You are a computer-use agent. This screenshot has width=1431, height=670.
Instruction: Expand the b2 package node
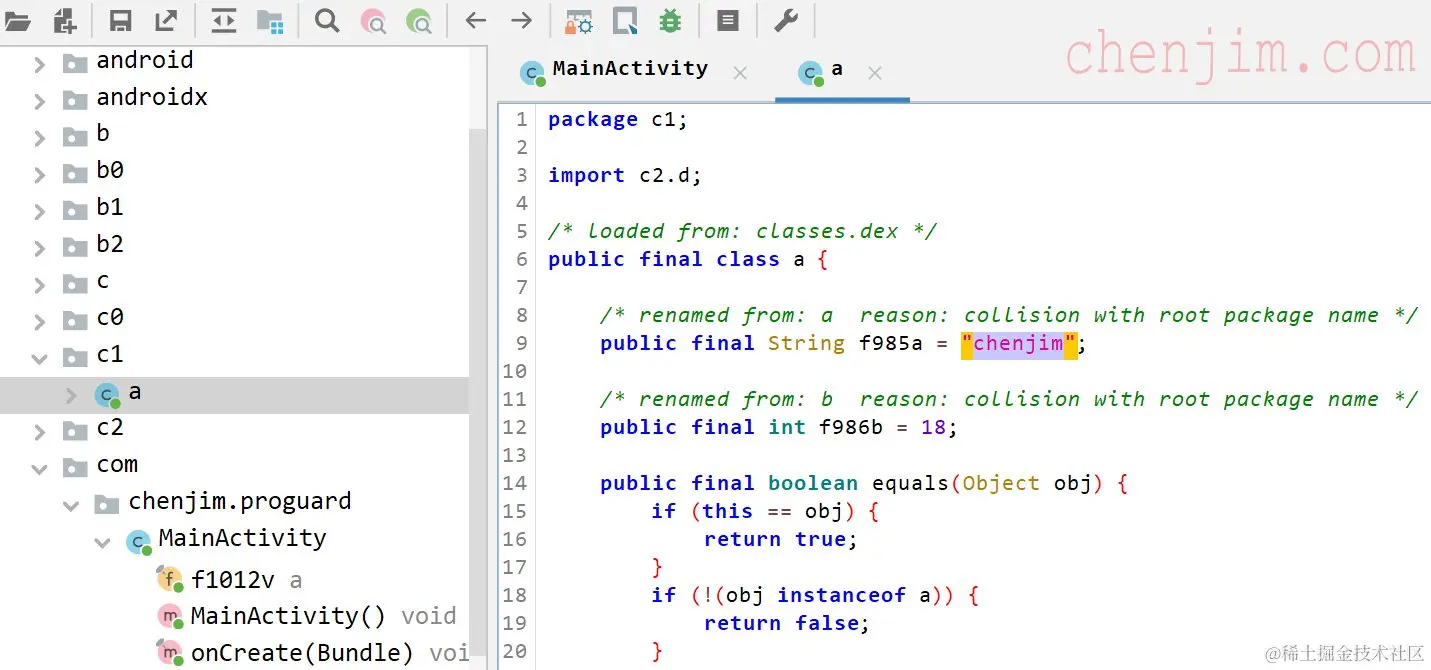click(40, 248)
